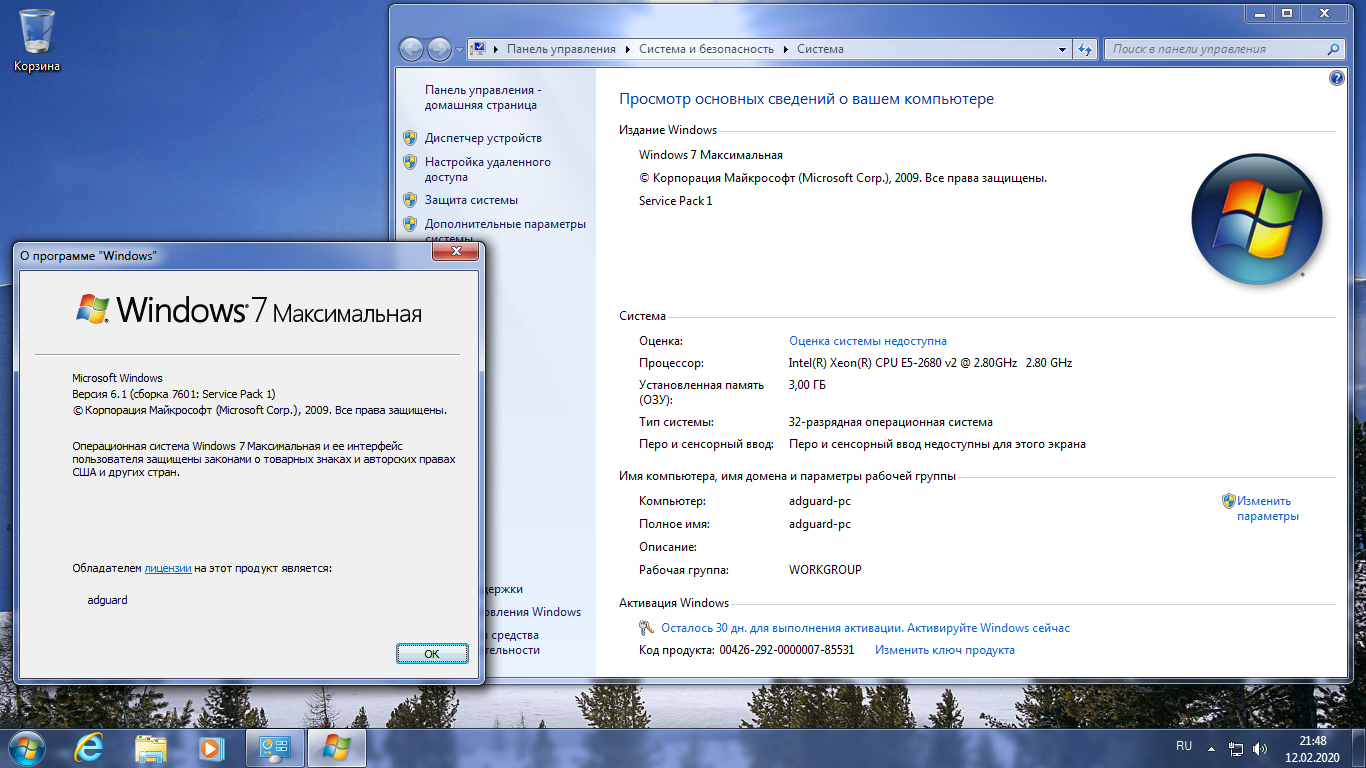
Task: Launch Internet Explorer from the taskbar
Action: pos(90,748)
